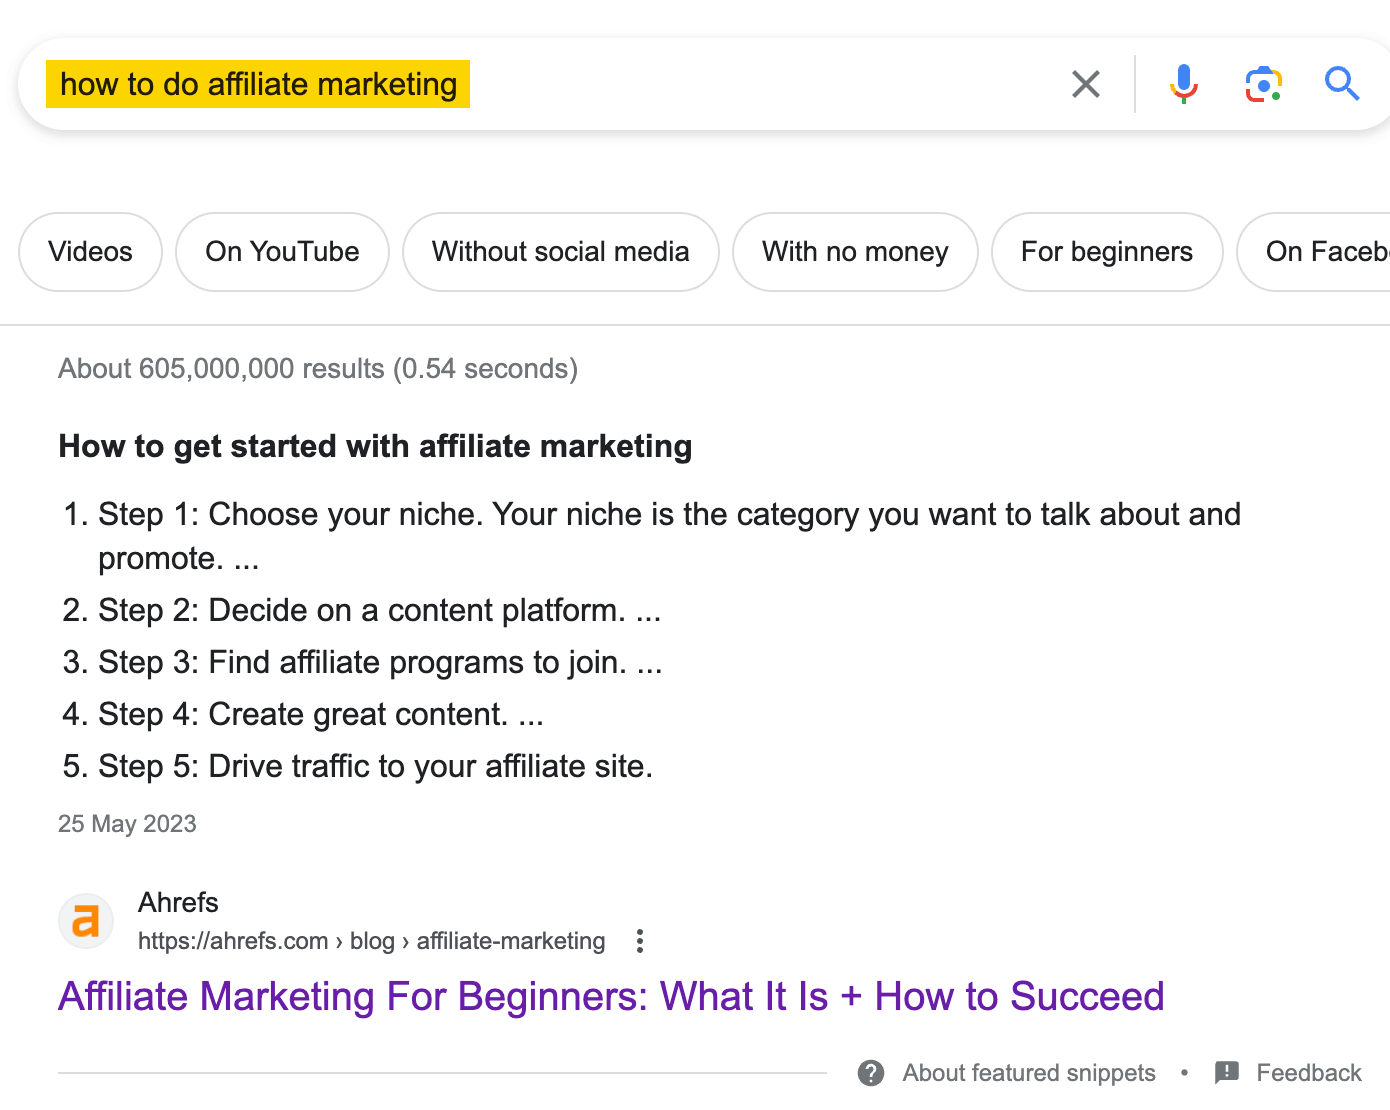Open the three-dot menu next to ahrefs.com
Image resolution: width=1390 pixels, height=1110 pixels.
click(x=639, y=941)
